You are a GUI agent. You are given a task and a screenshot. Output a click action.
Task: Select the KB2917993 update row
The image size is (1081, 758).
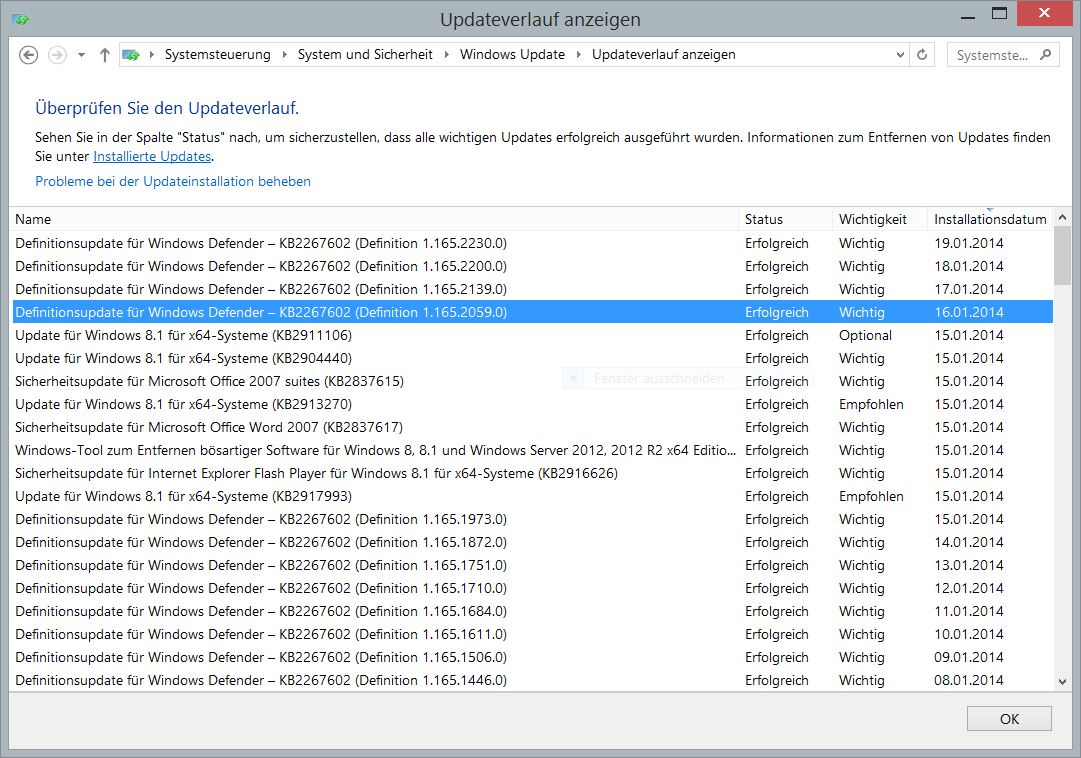click(x=532, y=497)
